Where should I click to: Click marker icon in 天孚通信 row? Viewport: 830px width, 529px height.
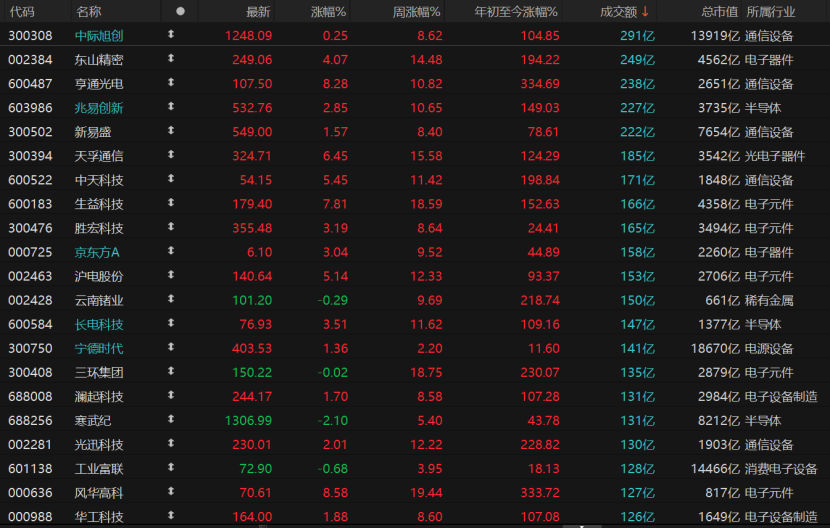click(171, 155)
